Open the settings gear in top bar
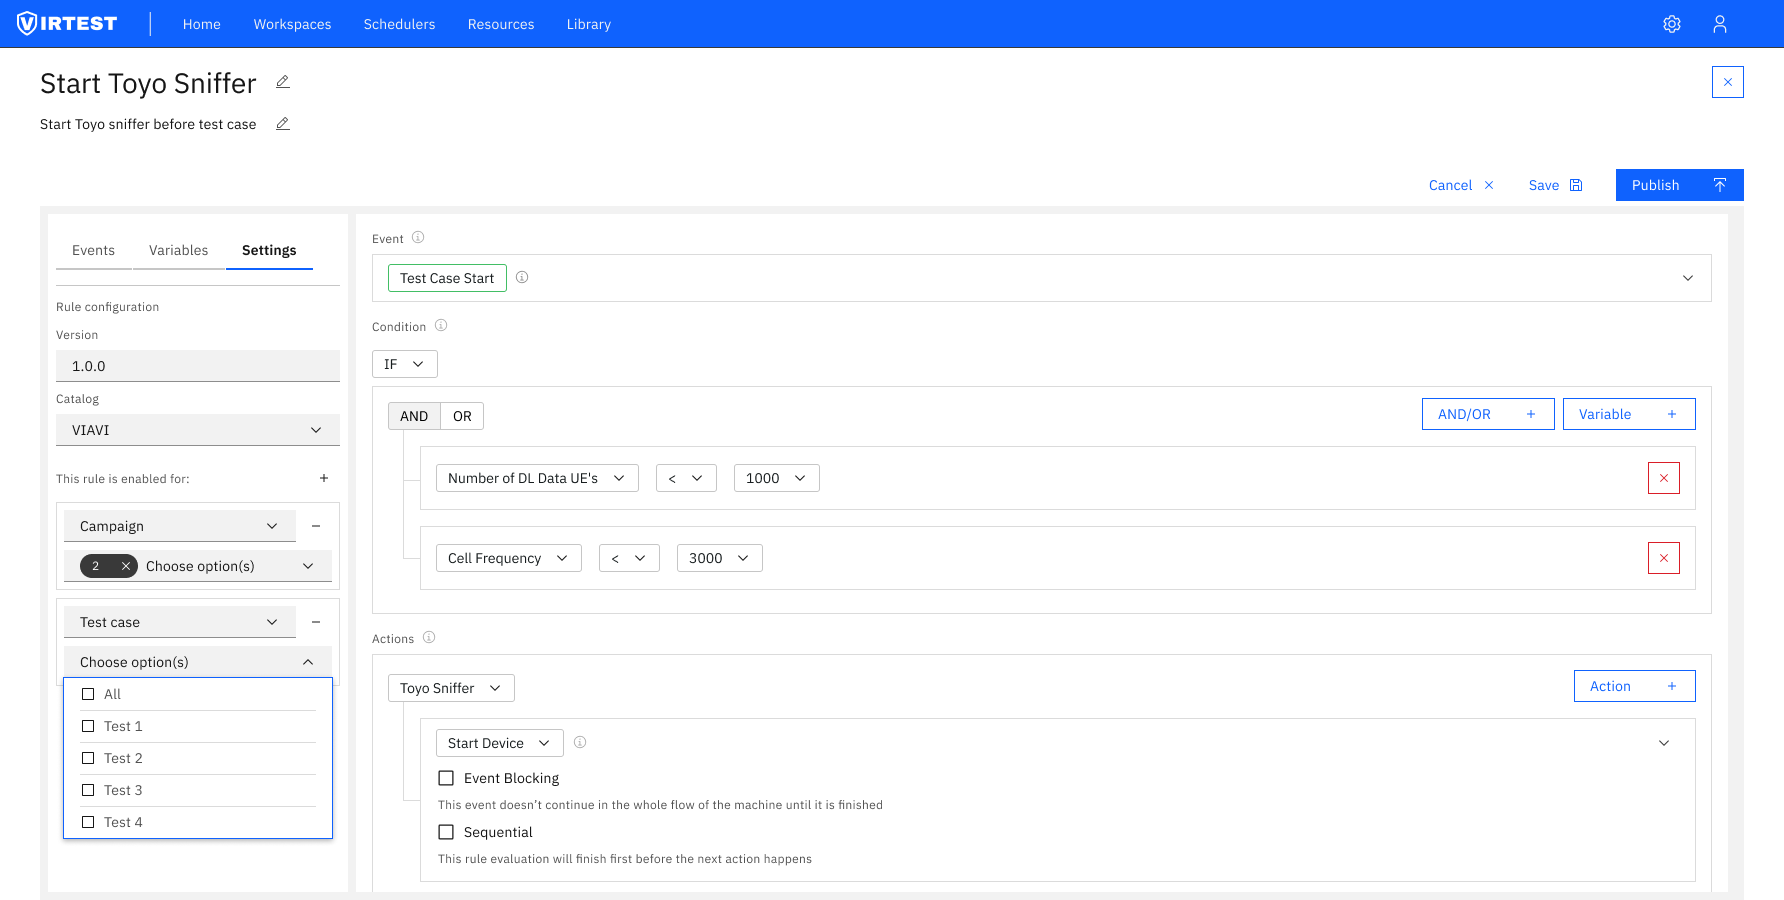The image size is (1784, 900). tap(1671, 23)
